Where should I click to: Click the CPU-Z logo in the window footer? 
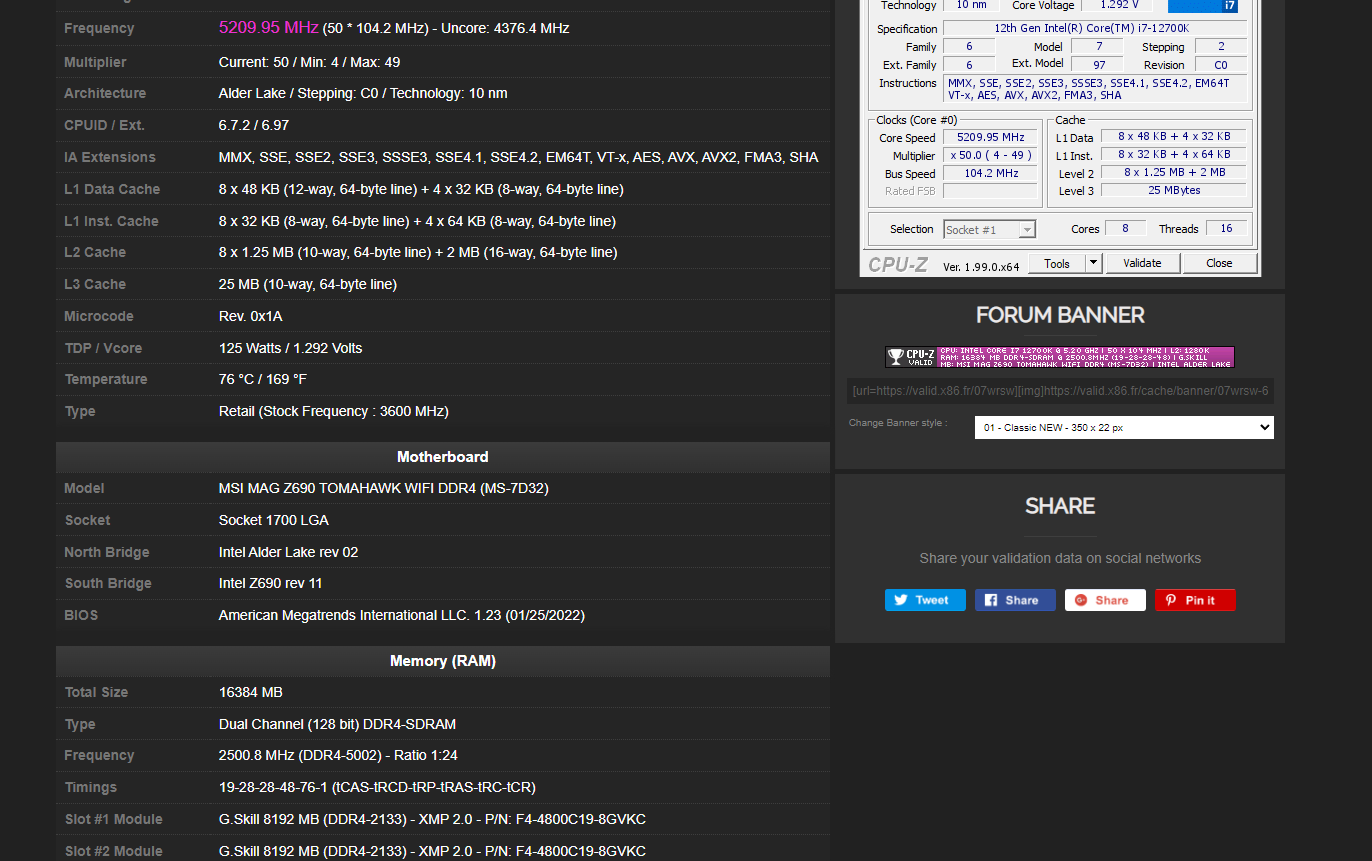click(x=898, y=264)
